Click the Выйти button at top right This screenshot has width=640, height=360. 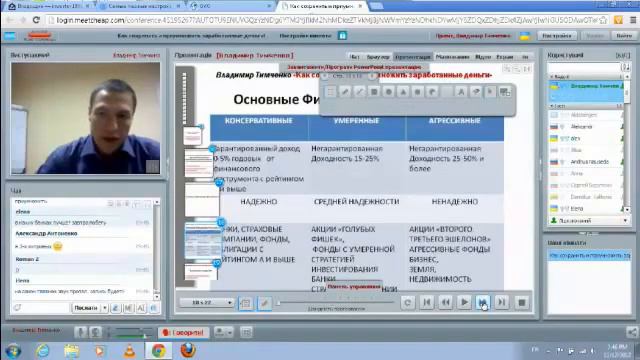tap(624, 36)
